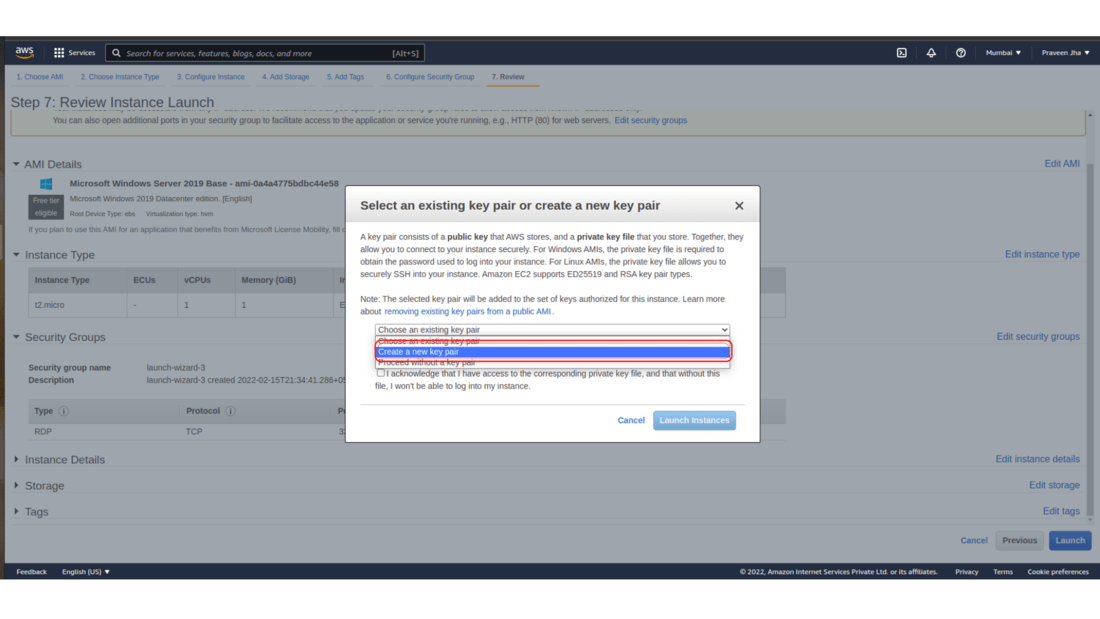Viewport: 1100px width, 619px height.
Task: Click the Previous button
Action: (1019, 540)
